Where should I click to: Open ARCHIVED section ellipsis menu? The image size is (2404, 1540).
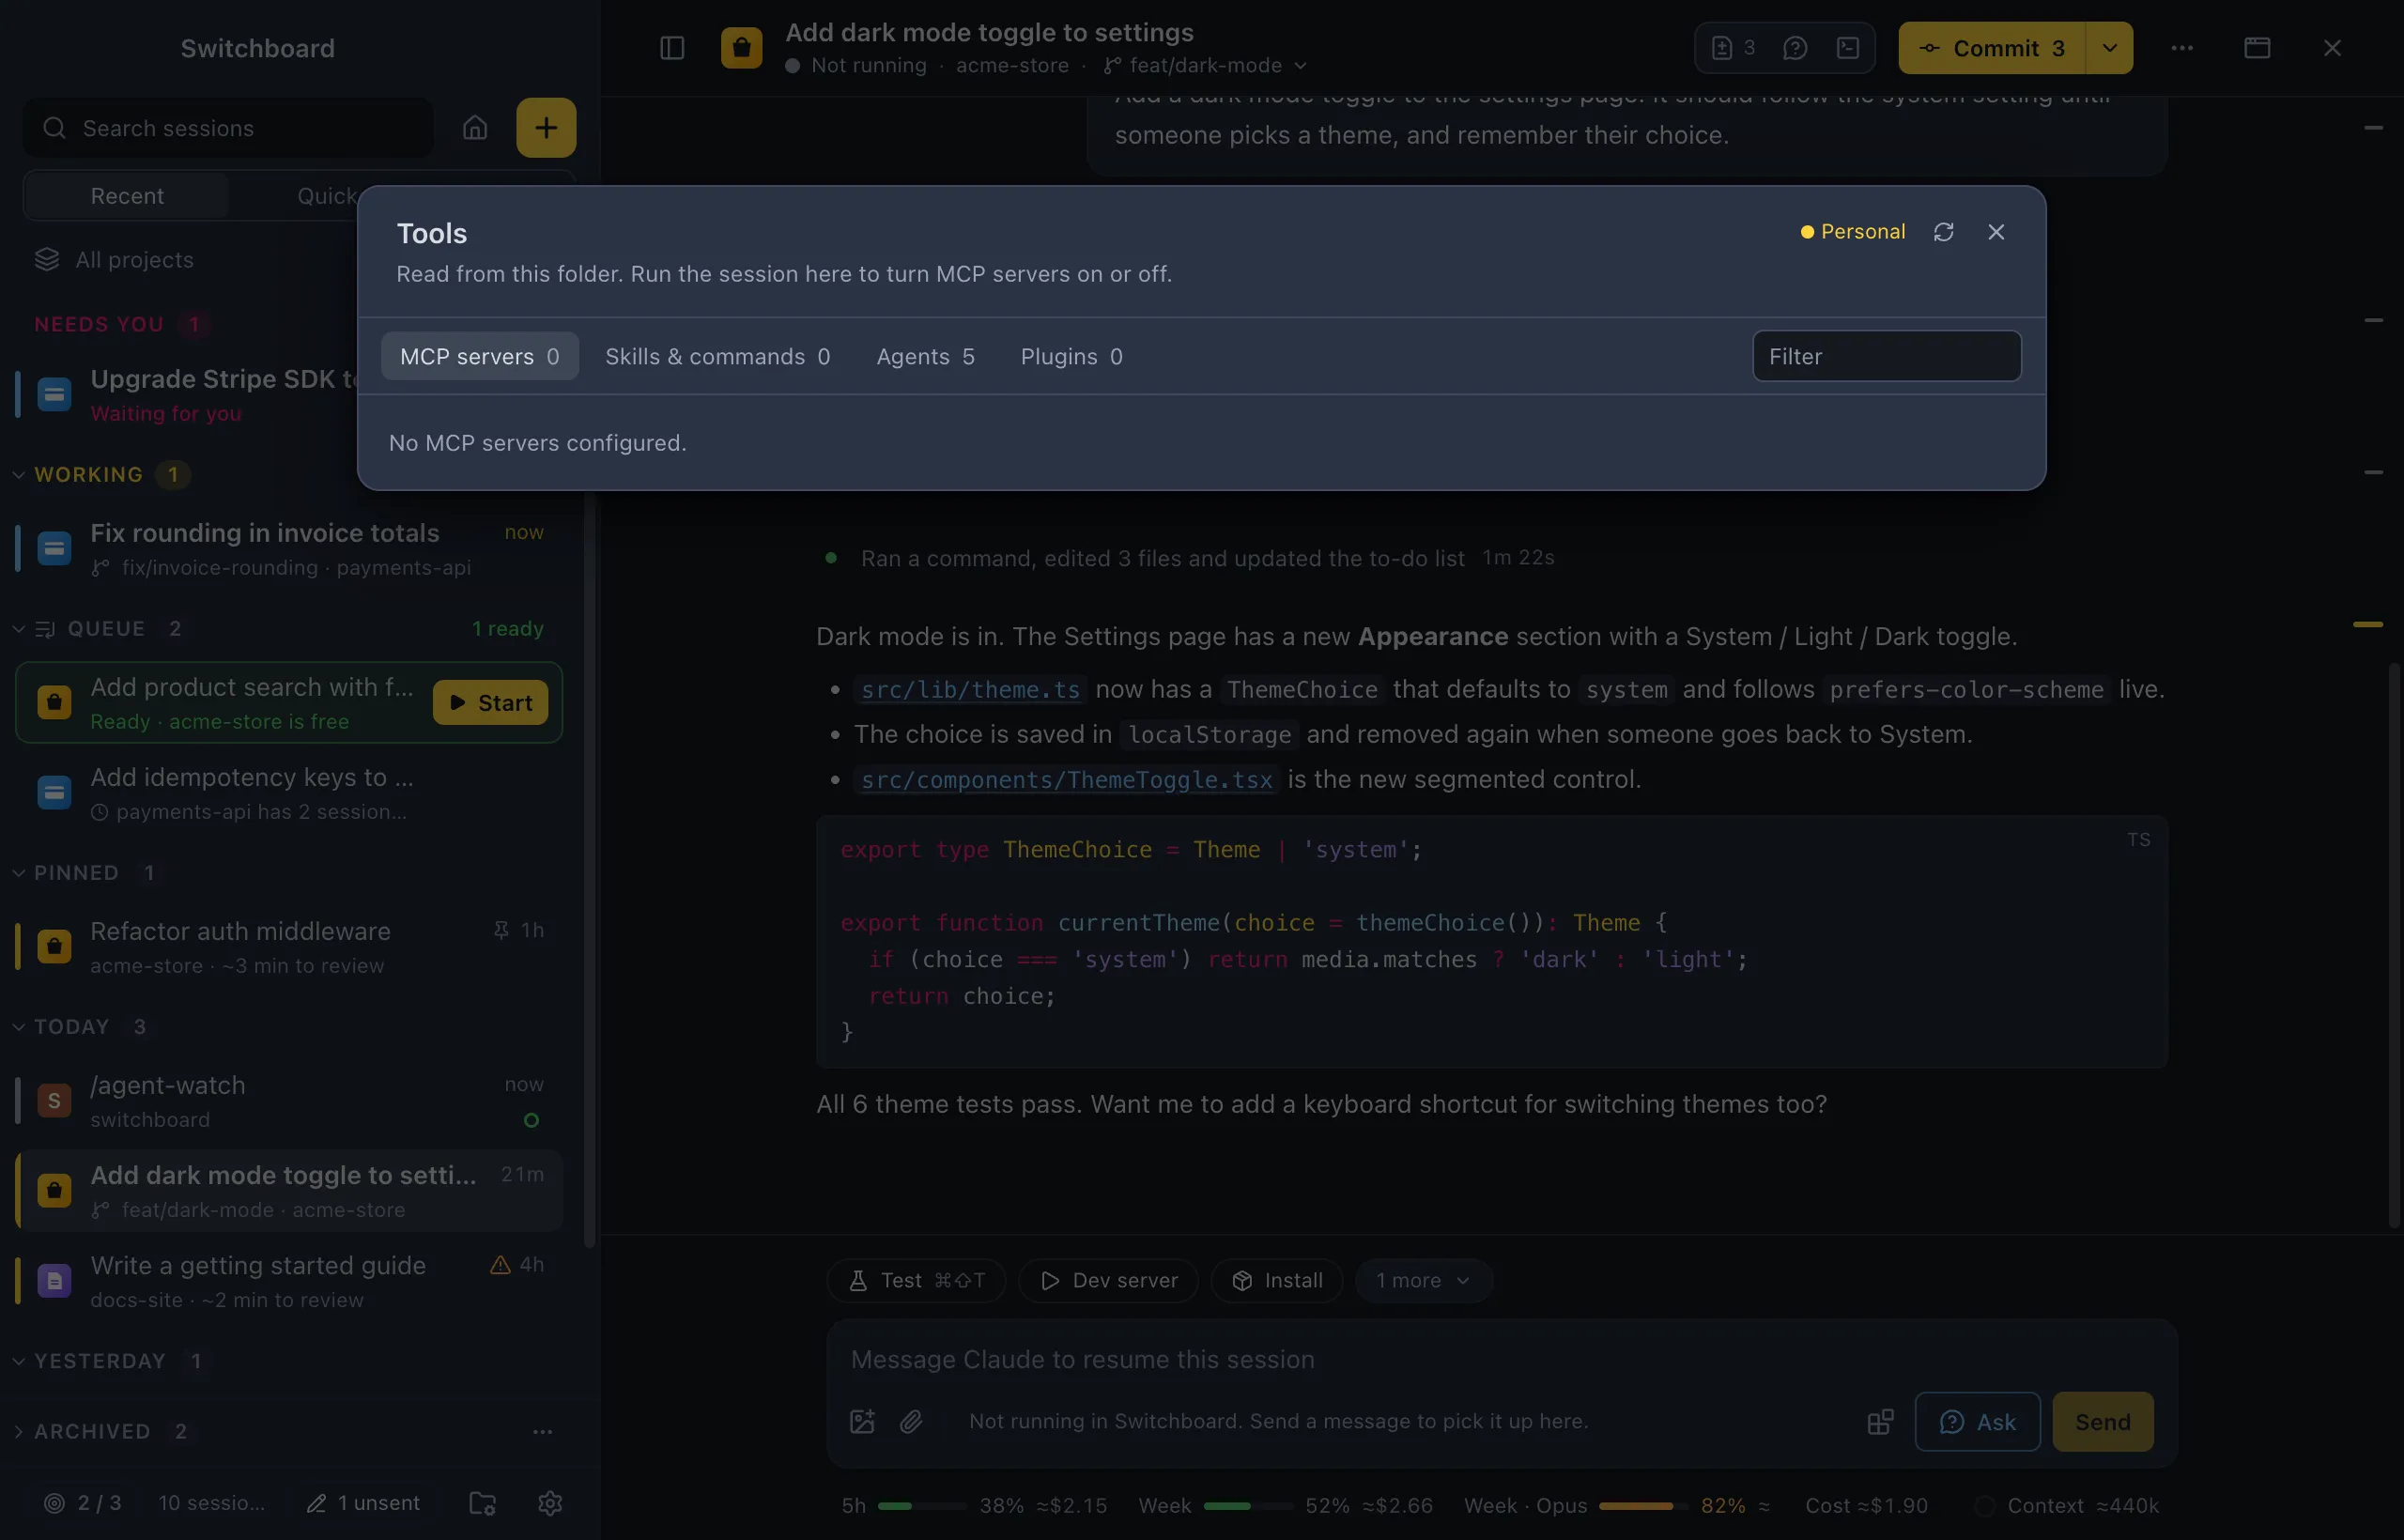(x=542, y=1431)
